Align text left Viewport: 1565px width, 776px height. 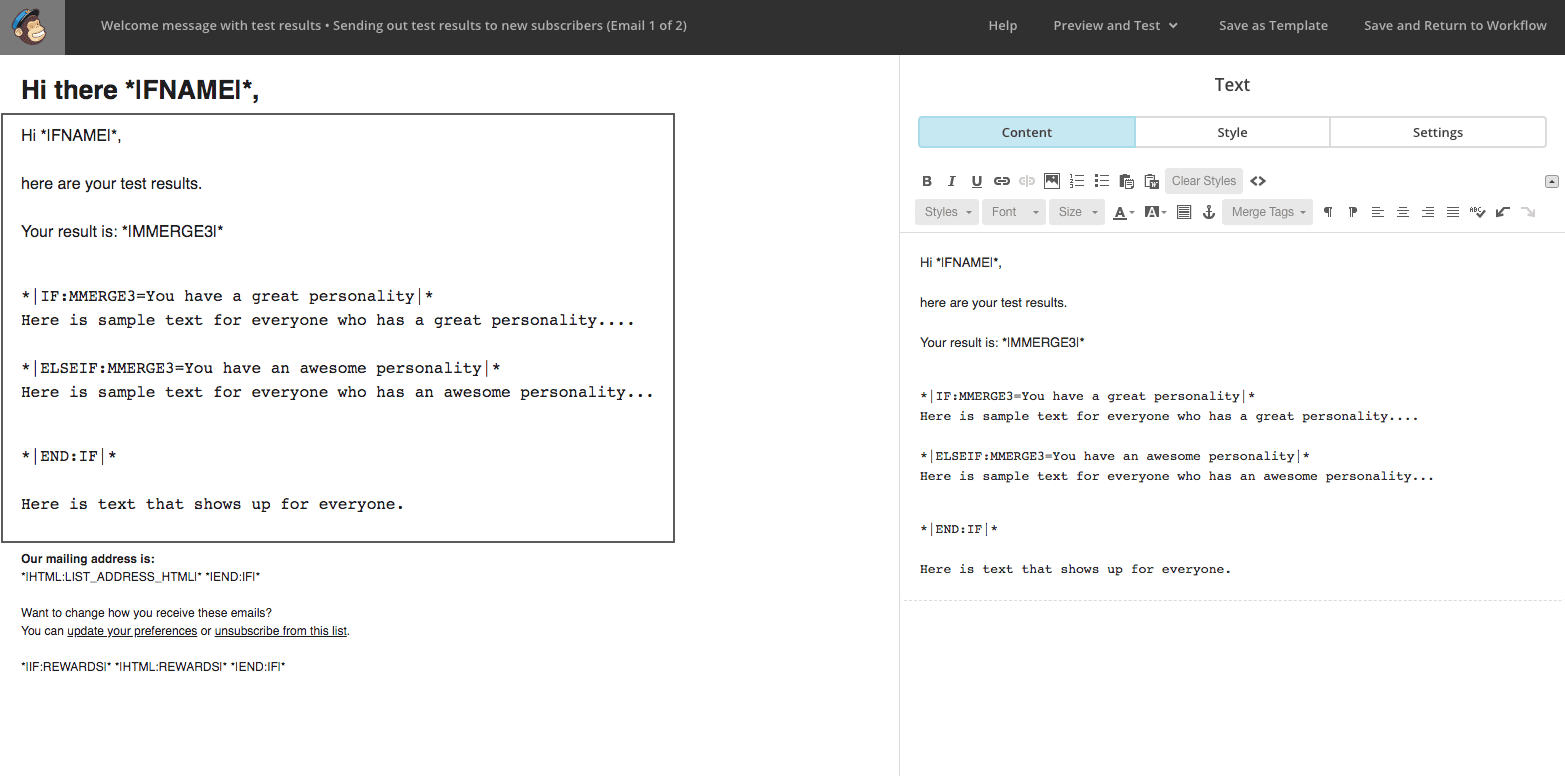tap(1378, 212)
